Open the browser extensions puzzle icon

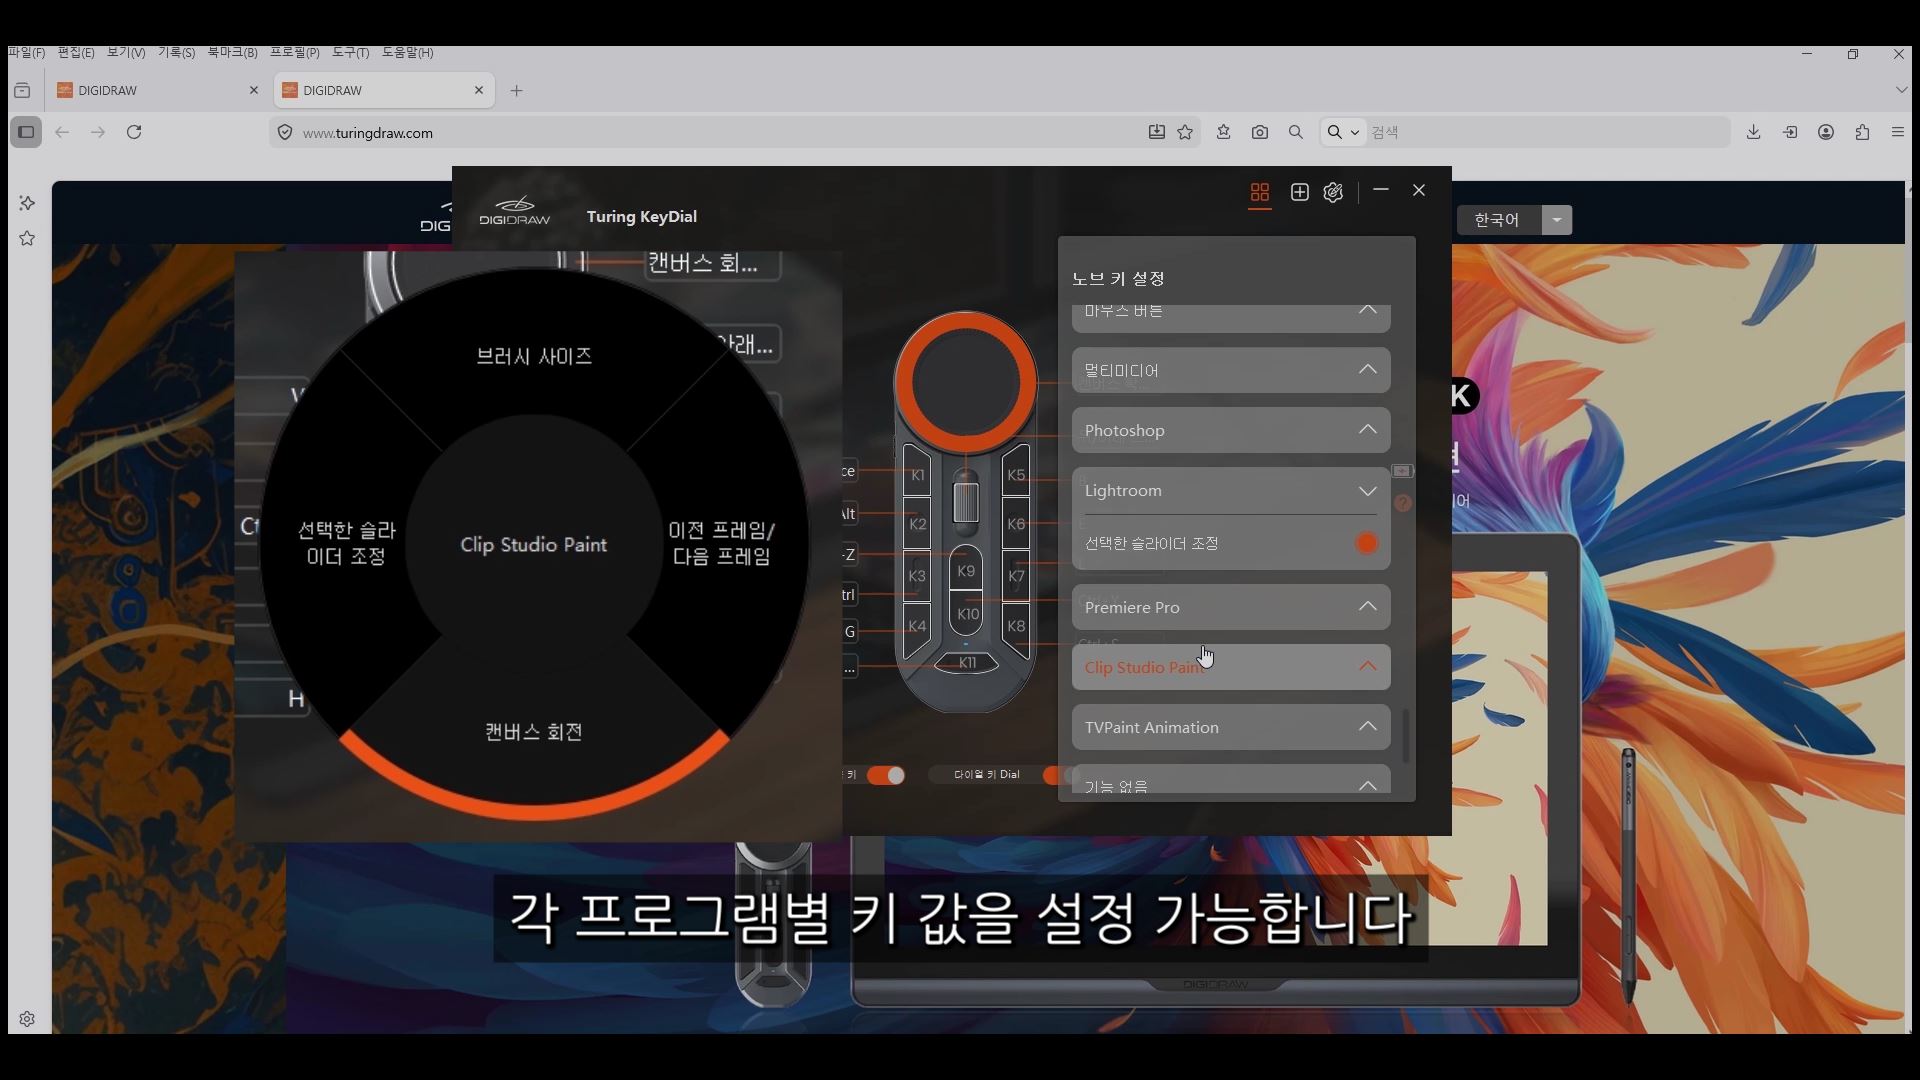pyautogui.click(x=1862, y=132)
